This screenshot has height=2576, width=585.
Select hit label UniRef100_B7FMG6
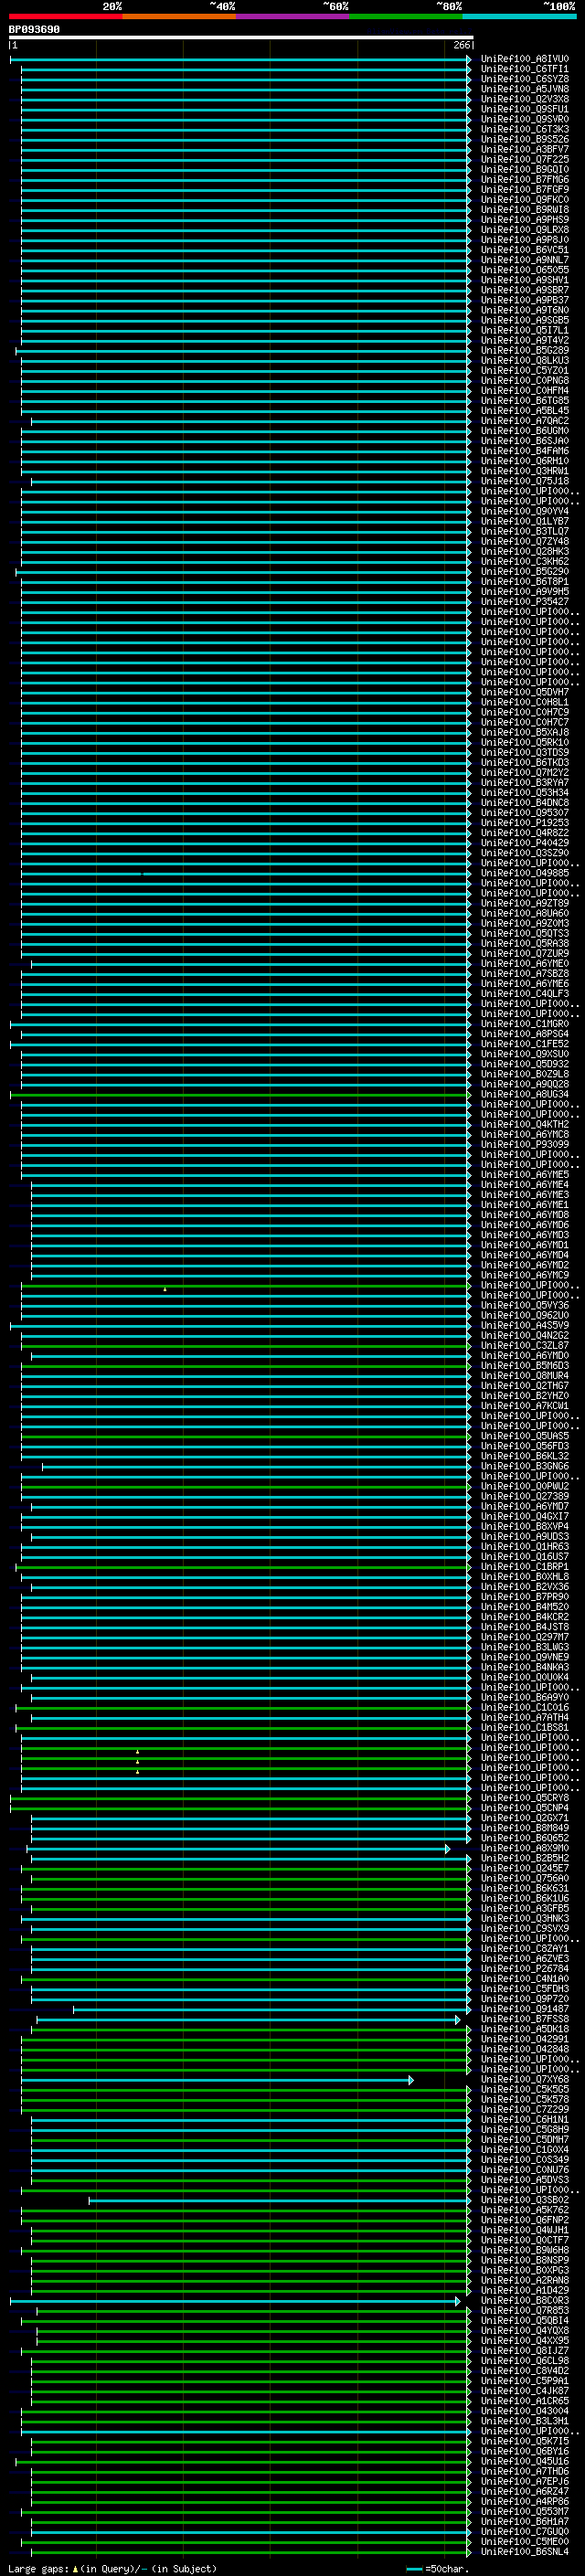point(525,180)
